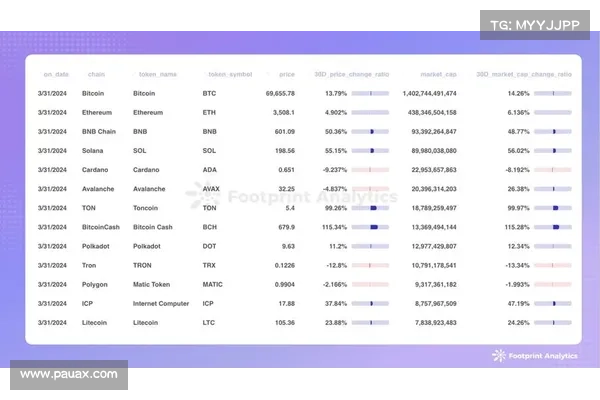The width and height of the screenshot is (600, 400).
Task: Select the Avalanche price 32.25
Action: (287, 189)
